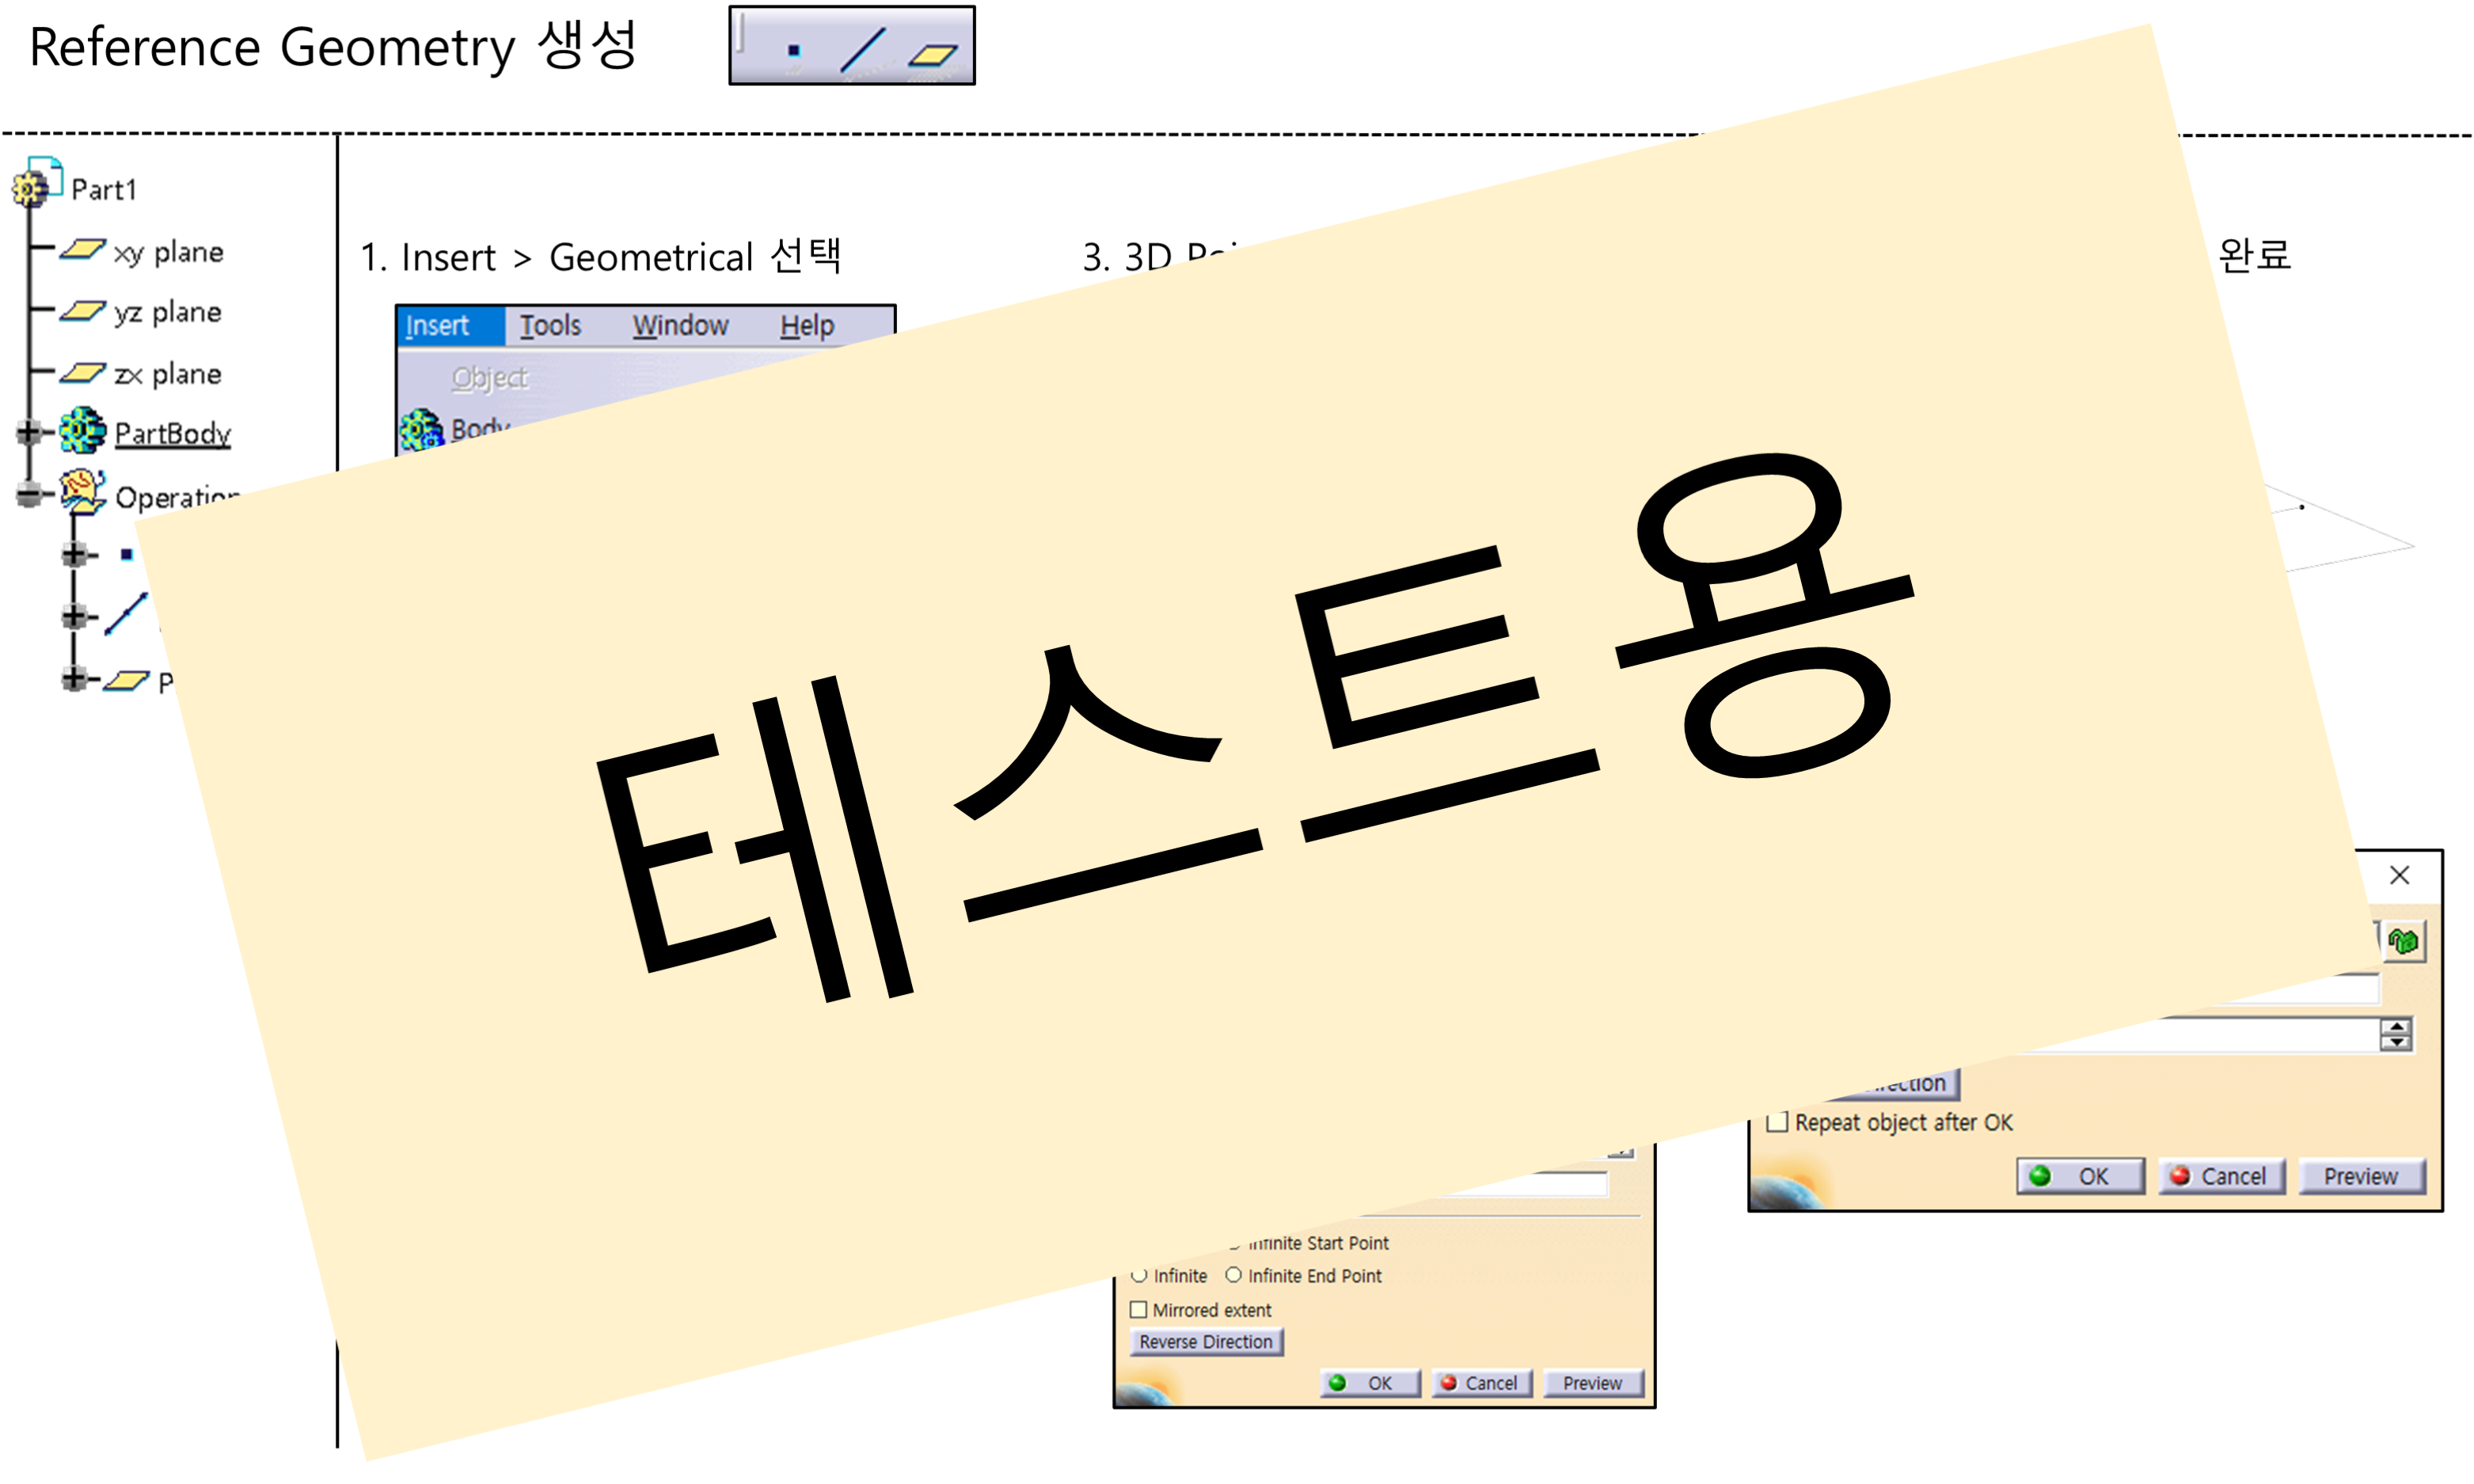2474x1484 pixels.
Task: Select the Infinite End Point radio button
Action: (1234, 1275)
